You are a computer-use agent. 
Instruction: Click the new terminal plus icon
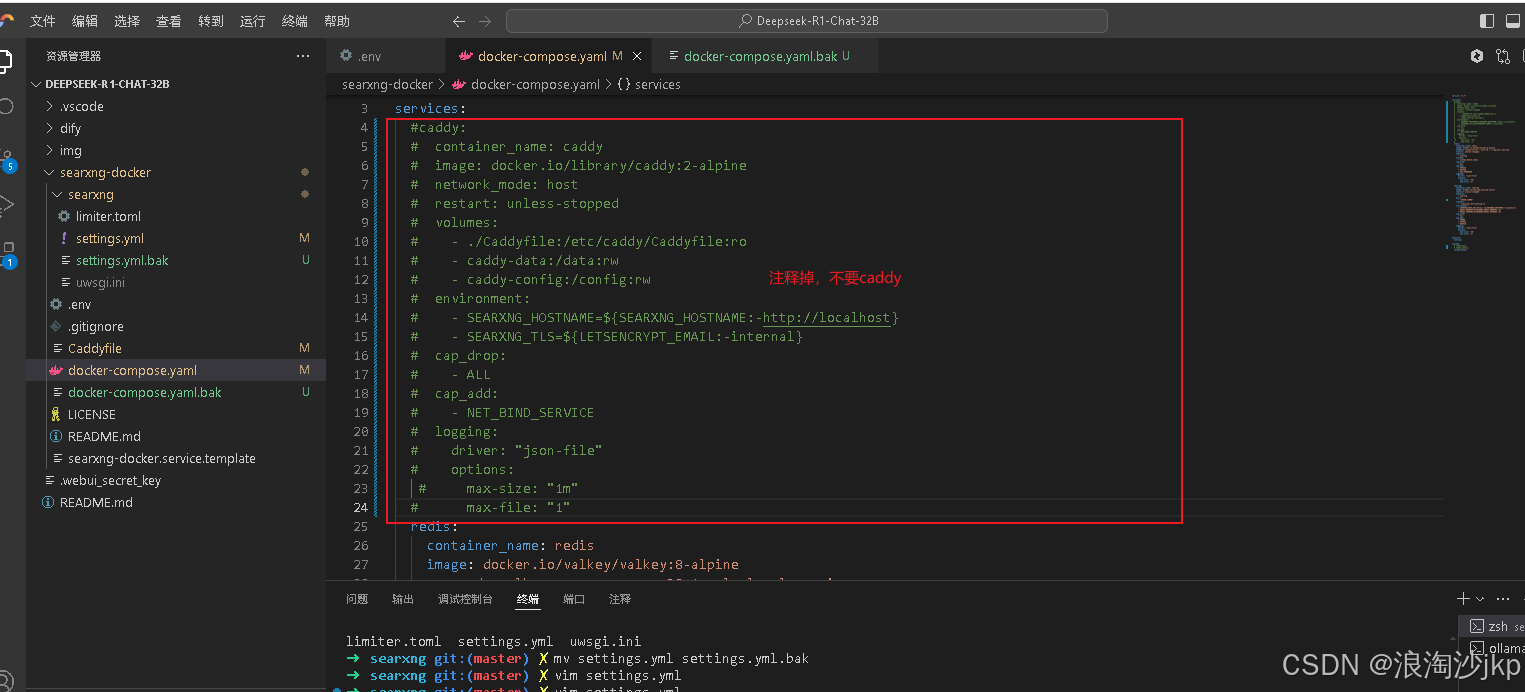pyautogui.click(x=1464, y=599)
